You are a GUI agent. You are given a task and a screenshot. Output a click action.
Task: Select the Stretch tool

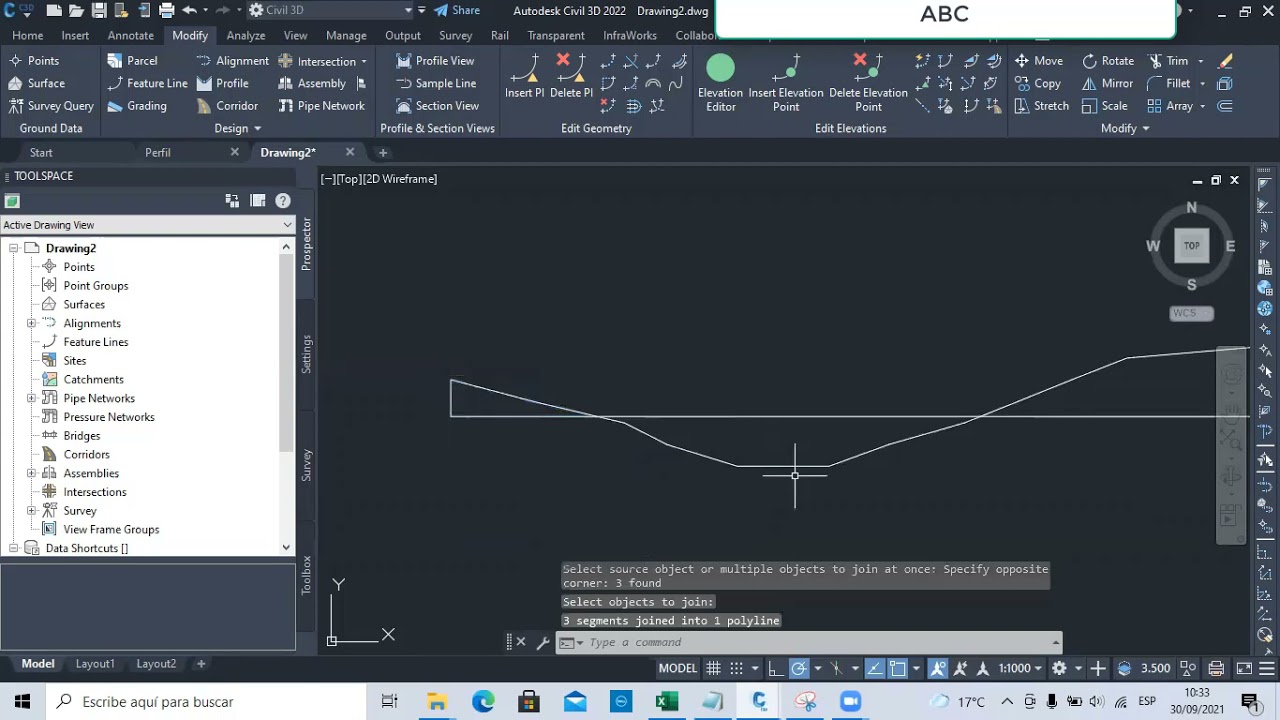pos(1042,105)
